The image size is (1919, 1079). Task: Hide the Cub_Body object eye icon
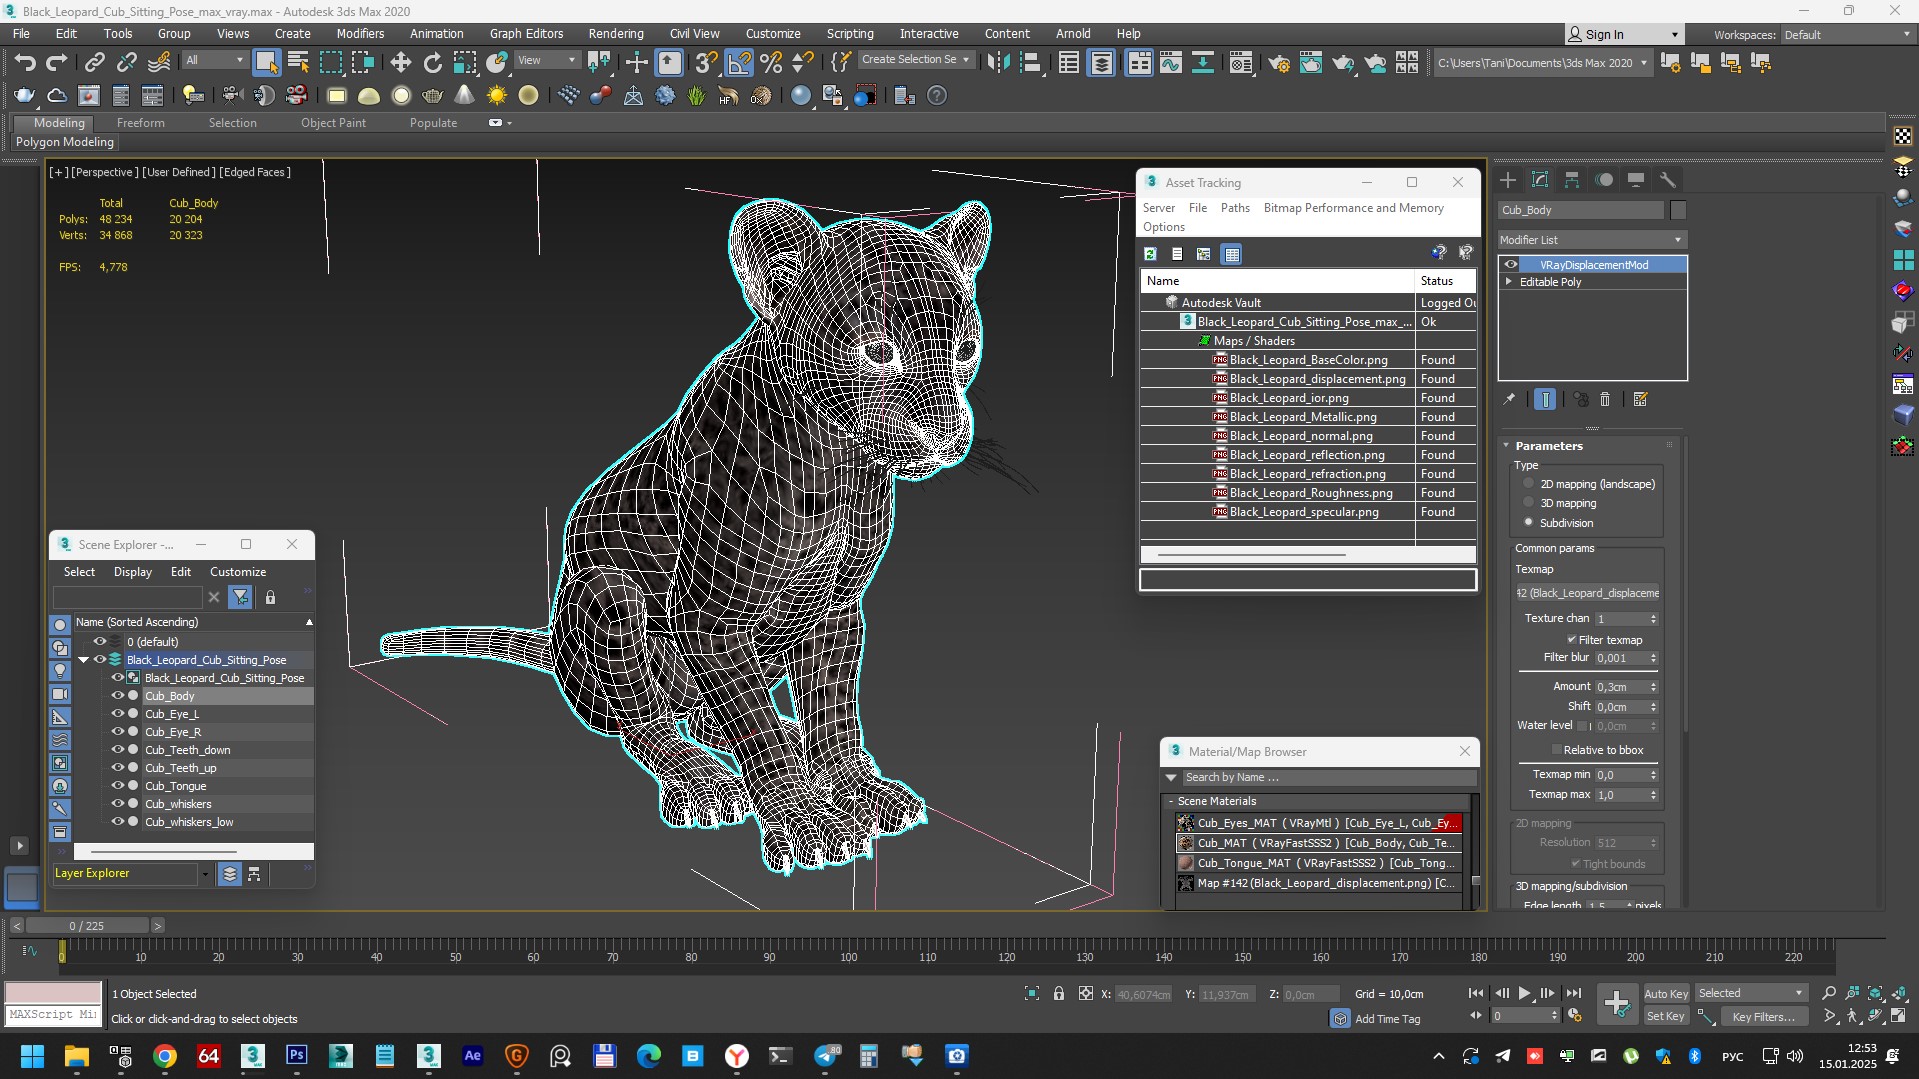(118, 696)
